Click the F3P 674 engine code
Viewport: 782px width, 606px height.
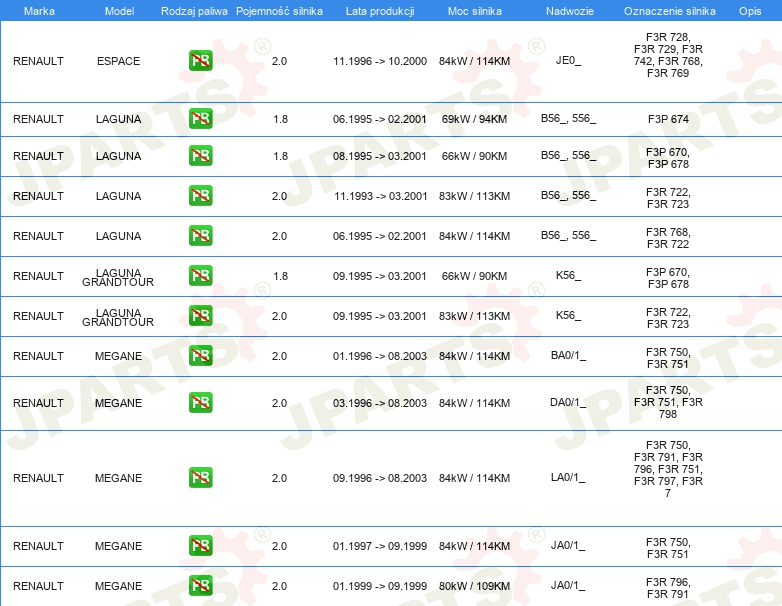pos(668,119)
